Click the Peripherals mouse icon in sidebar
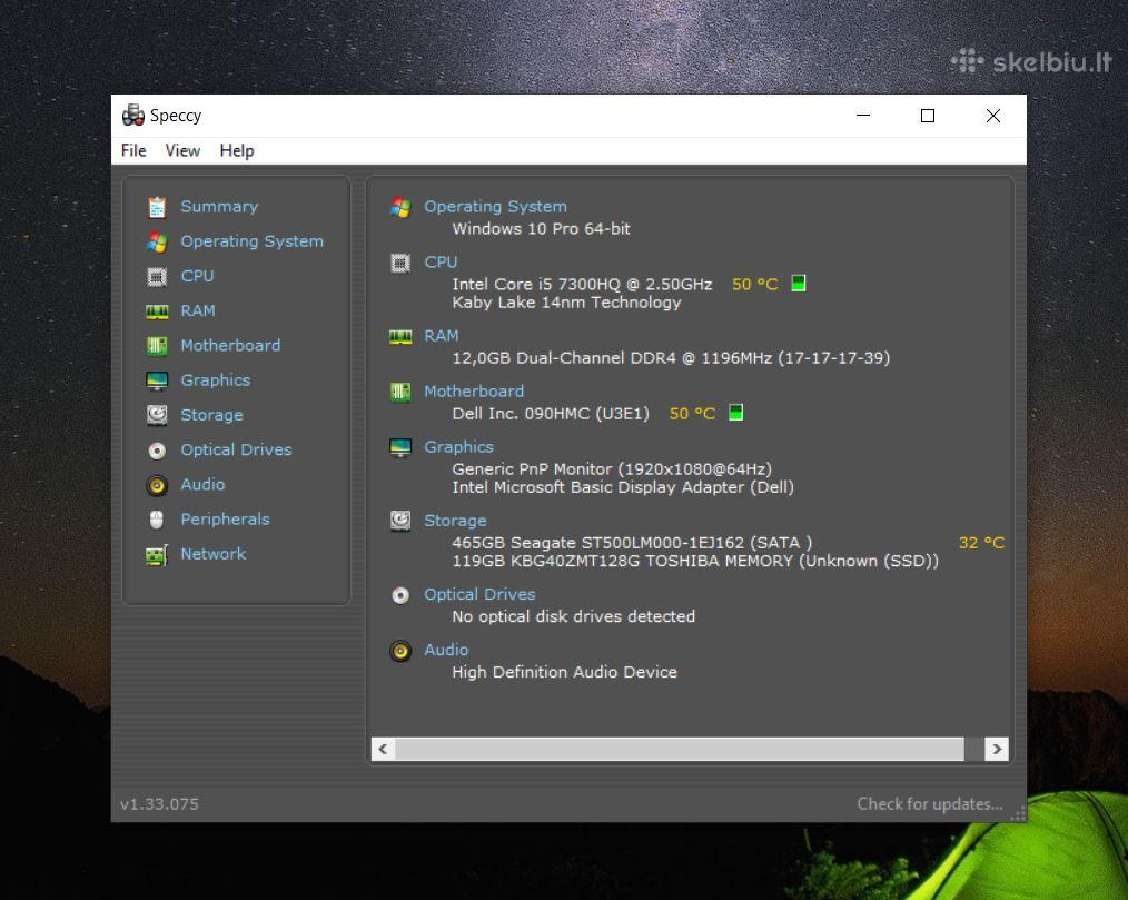Viewport: 1128px width, 900px height. pos(156,519)
